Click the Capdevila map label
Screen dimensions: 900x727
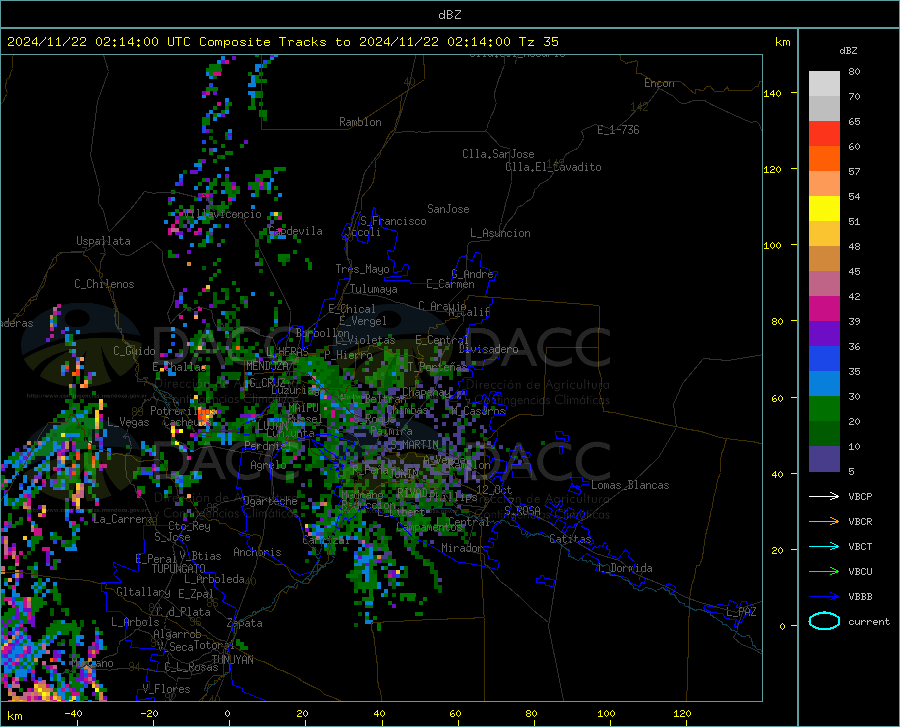295,231
